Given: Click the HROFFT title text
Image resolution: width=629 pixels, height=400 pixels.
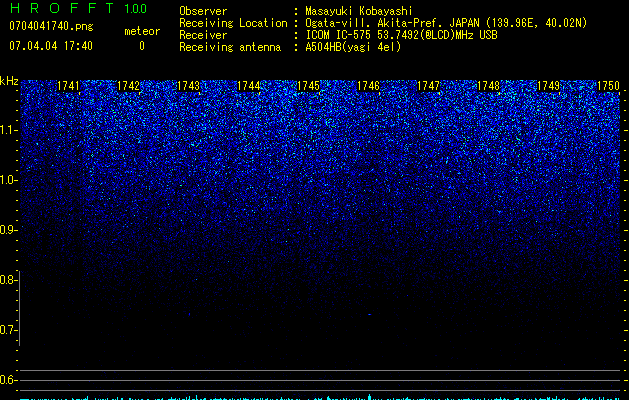Looking at the screenshot, I should (62, 8).
